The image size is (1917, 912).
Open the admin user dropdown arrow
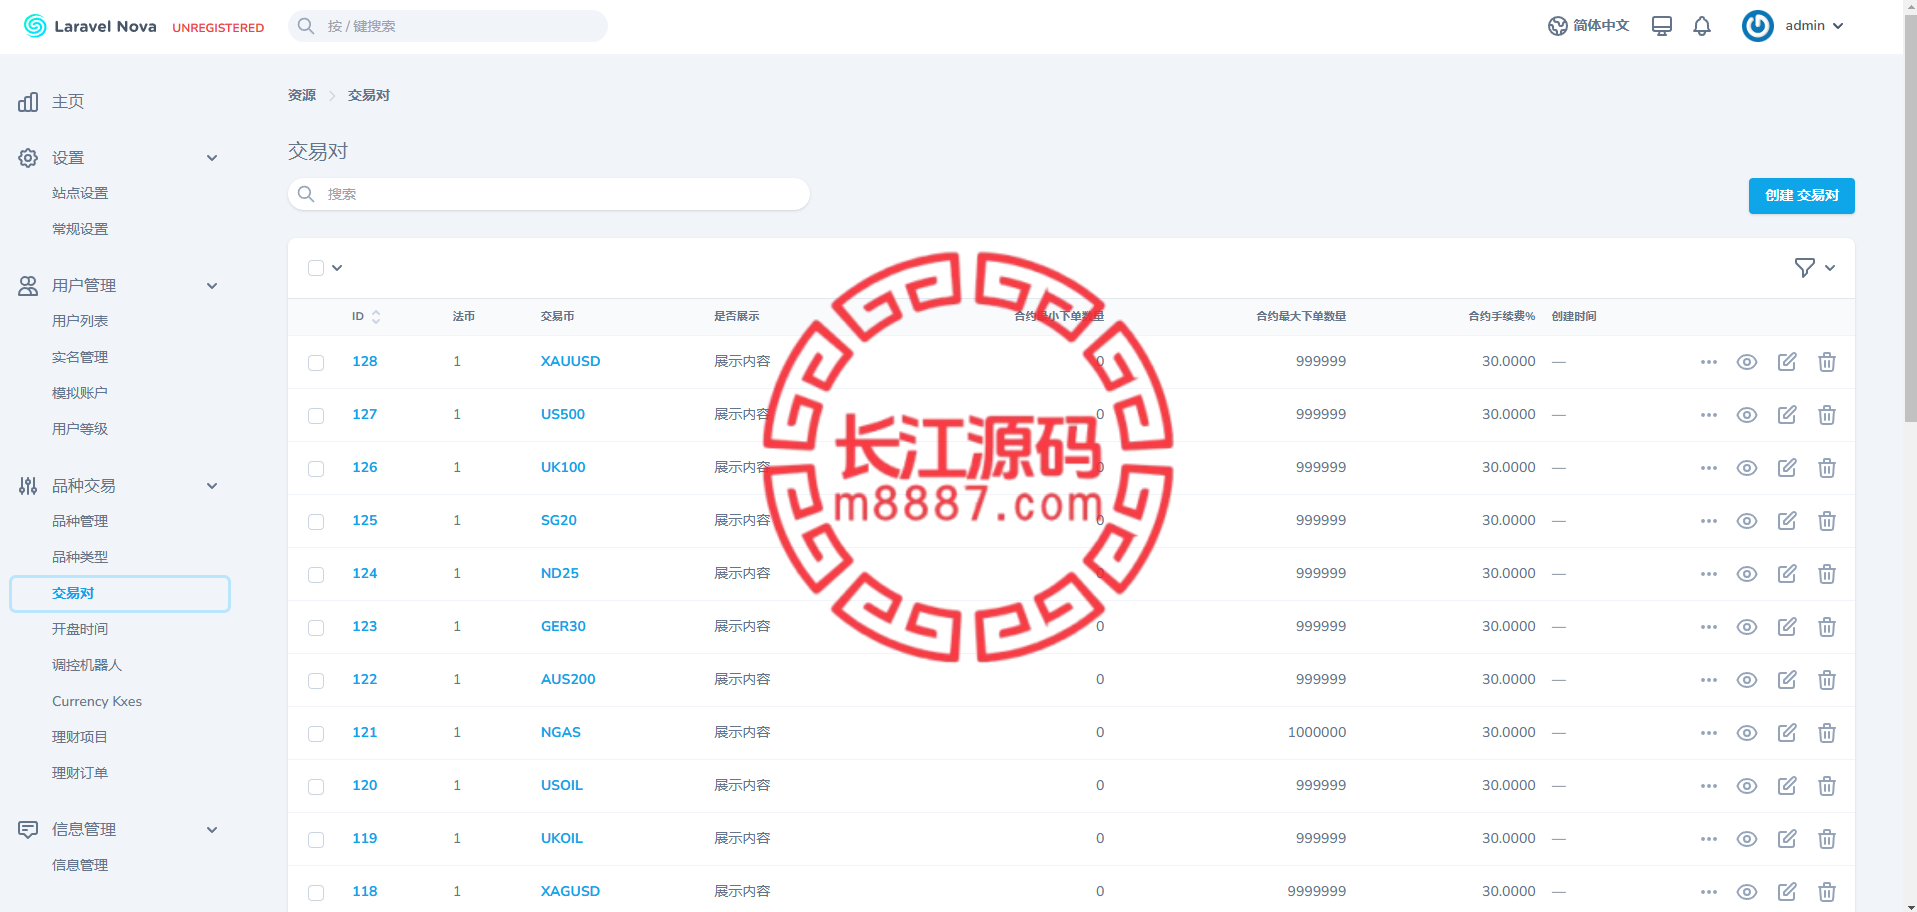1838,26
